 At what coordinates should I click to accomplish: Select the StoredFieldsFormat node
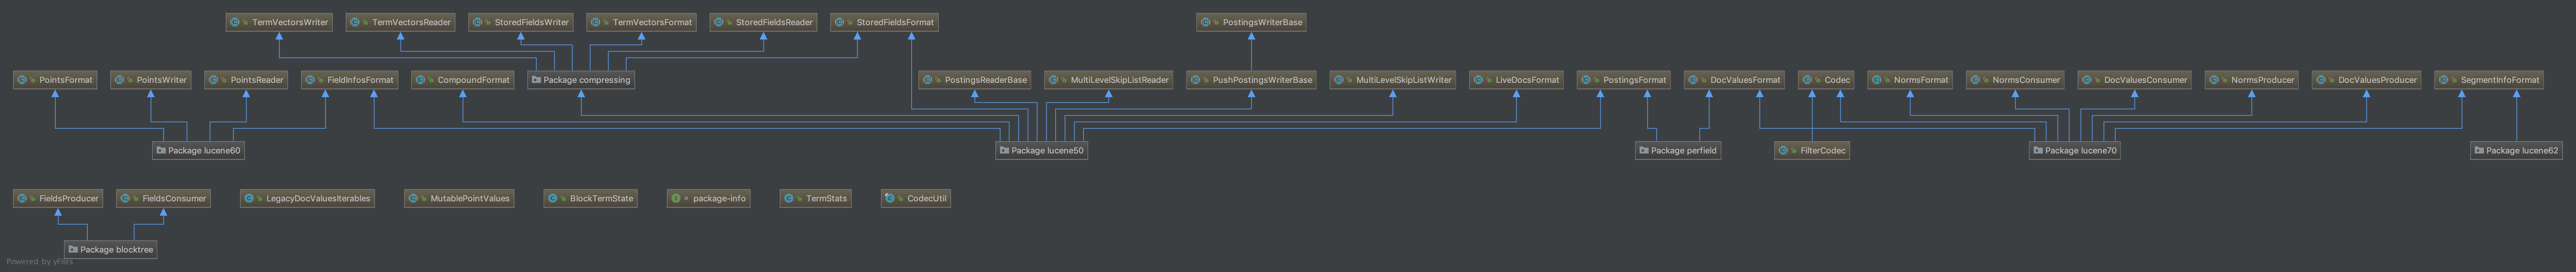click(x=884, y=22)
